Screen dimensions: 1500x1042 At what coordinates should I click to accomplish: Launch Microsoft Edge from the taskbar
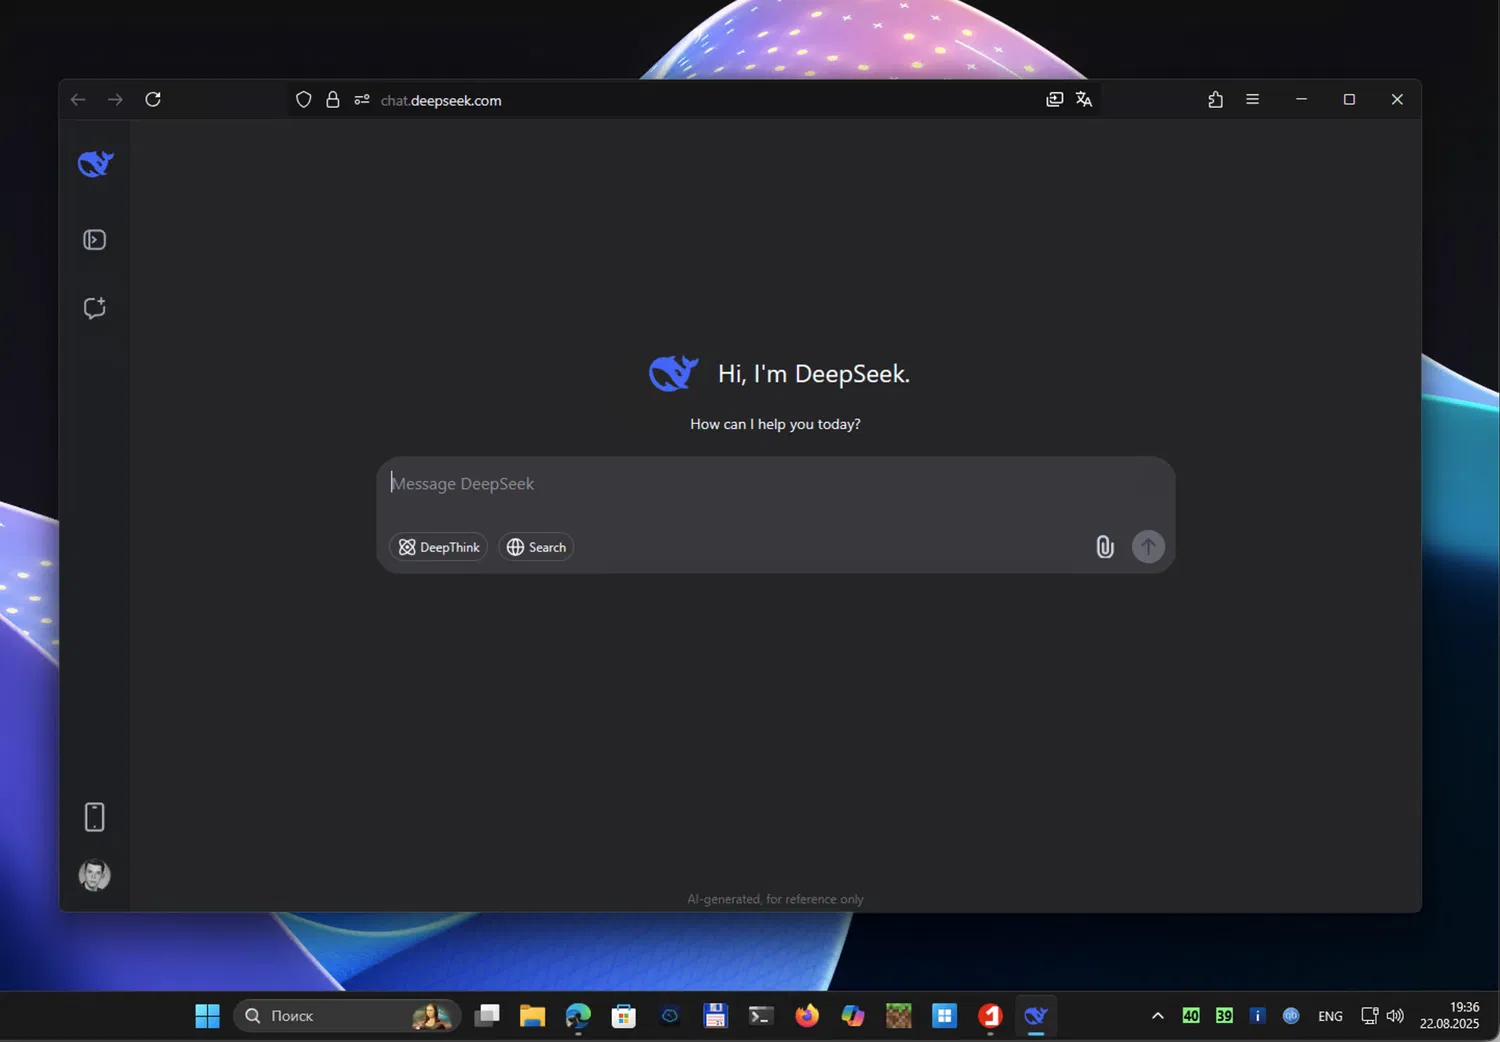tap(578, 1016)
